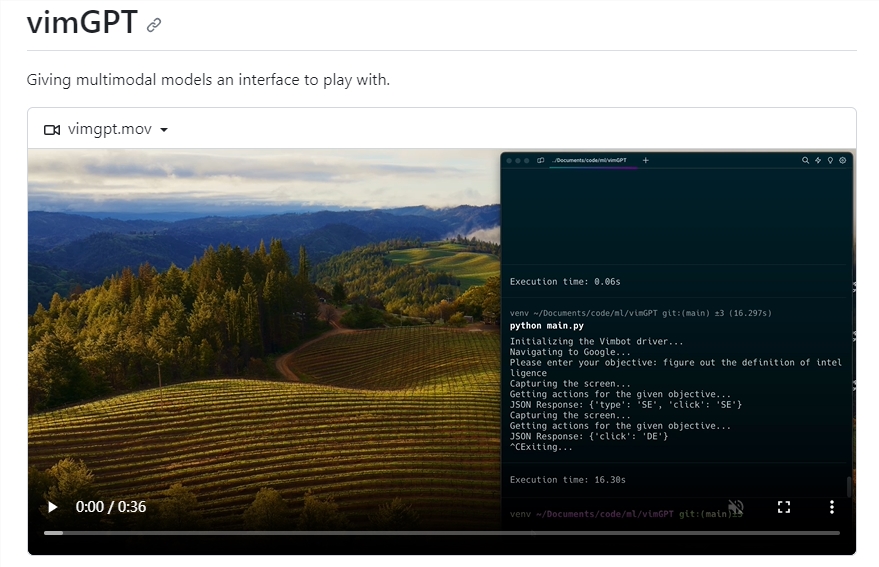Screen dimensions: 879x567
Task: Click the terminal lightning bolt icon
Action: coord(818,160)
